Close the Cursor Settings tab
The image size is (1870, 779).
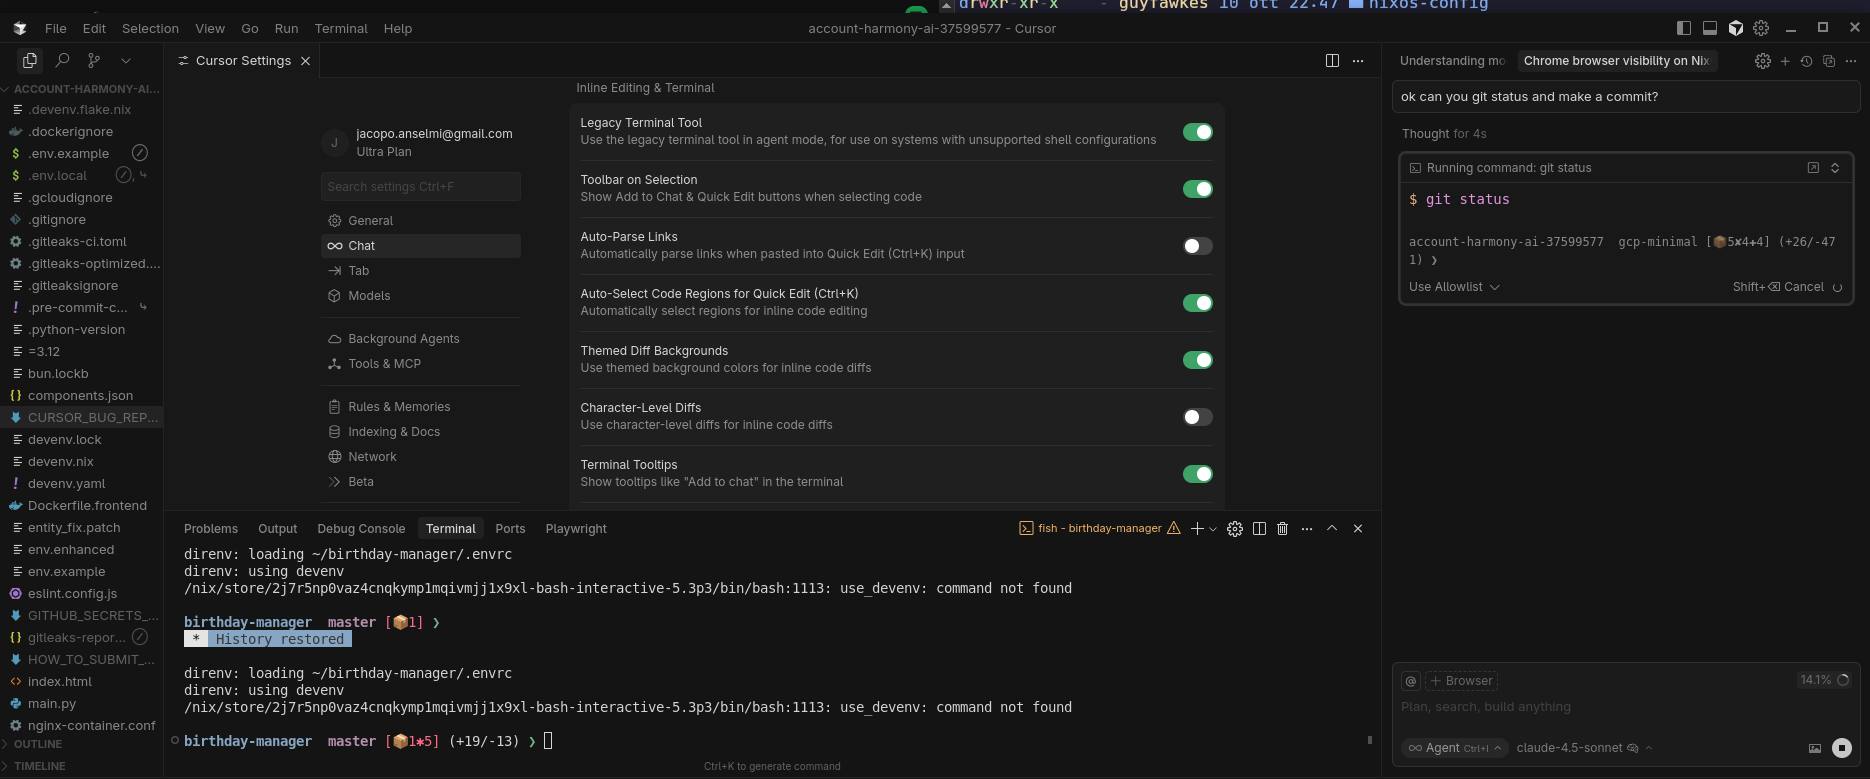click(306, 61)
